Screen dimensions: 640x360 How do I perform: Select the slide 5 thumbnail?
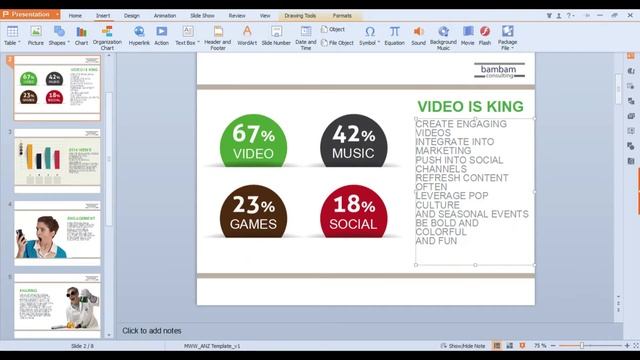click(x=57, y=306)
